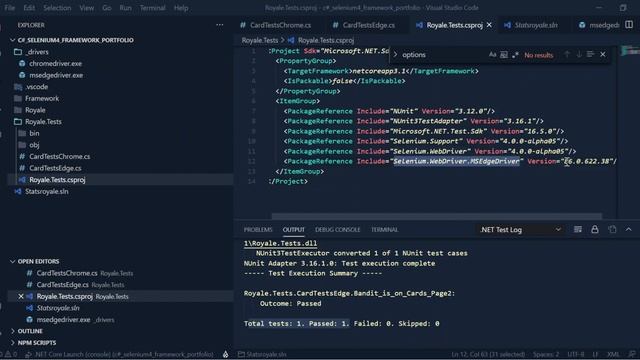Click the Royale.Tests breadcrumb
Screen dimensions: 640x360
point(260,40)
